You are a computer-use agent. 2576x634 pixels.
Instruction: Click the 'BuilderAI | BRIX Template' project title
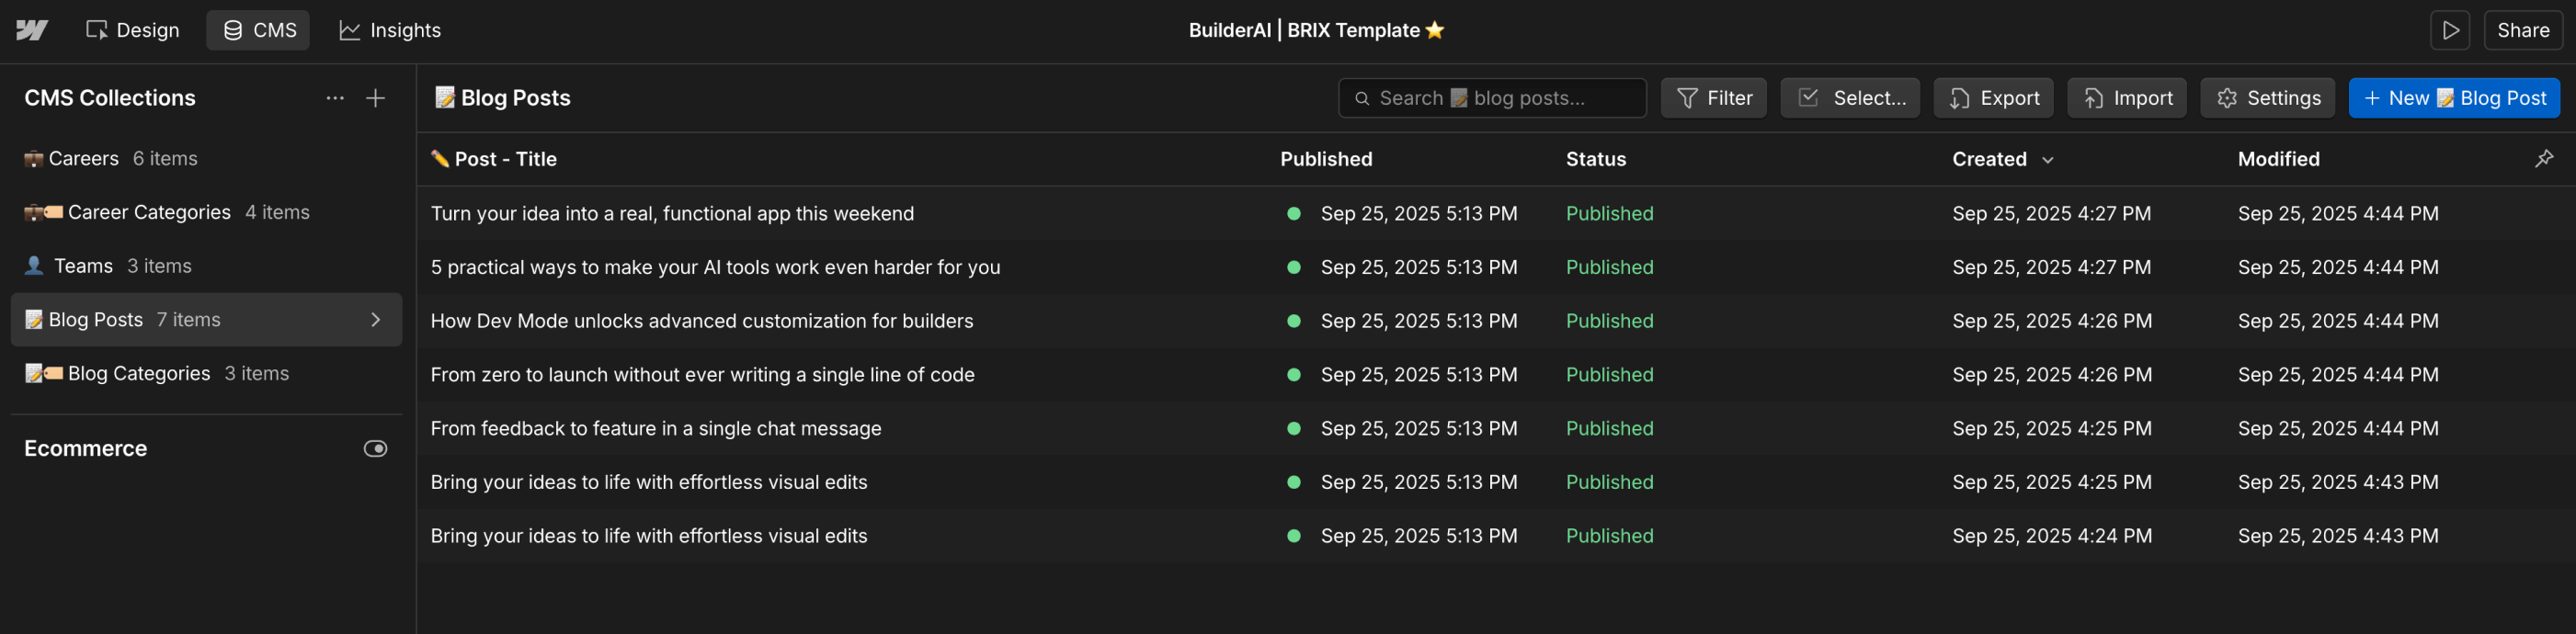[1316, 30]
